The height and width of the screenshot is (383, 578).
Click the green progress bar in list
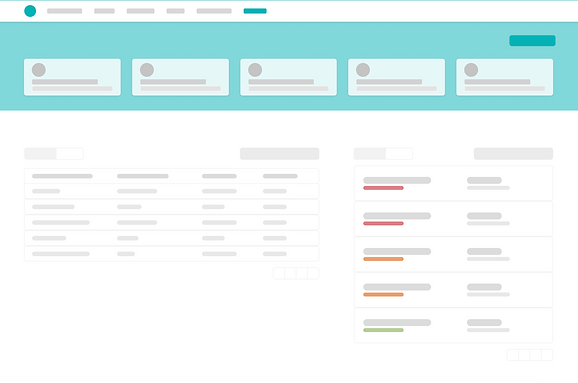click(x=383, y=330)
